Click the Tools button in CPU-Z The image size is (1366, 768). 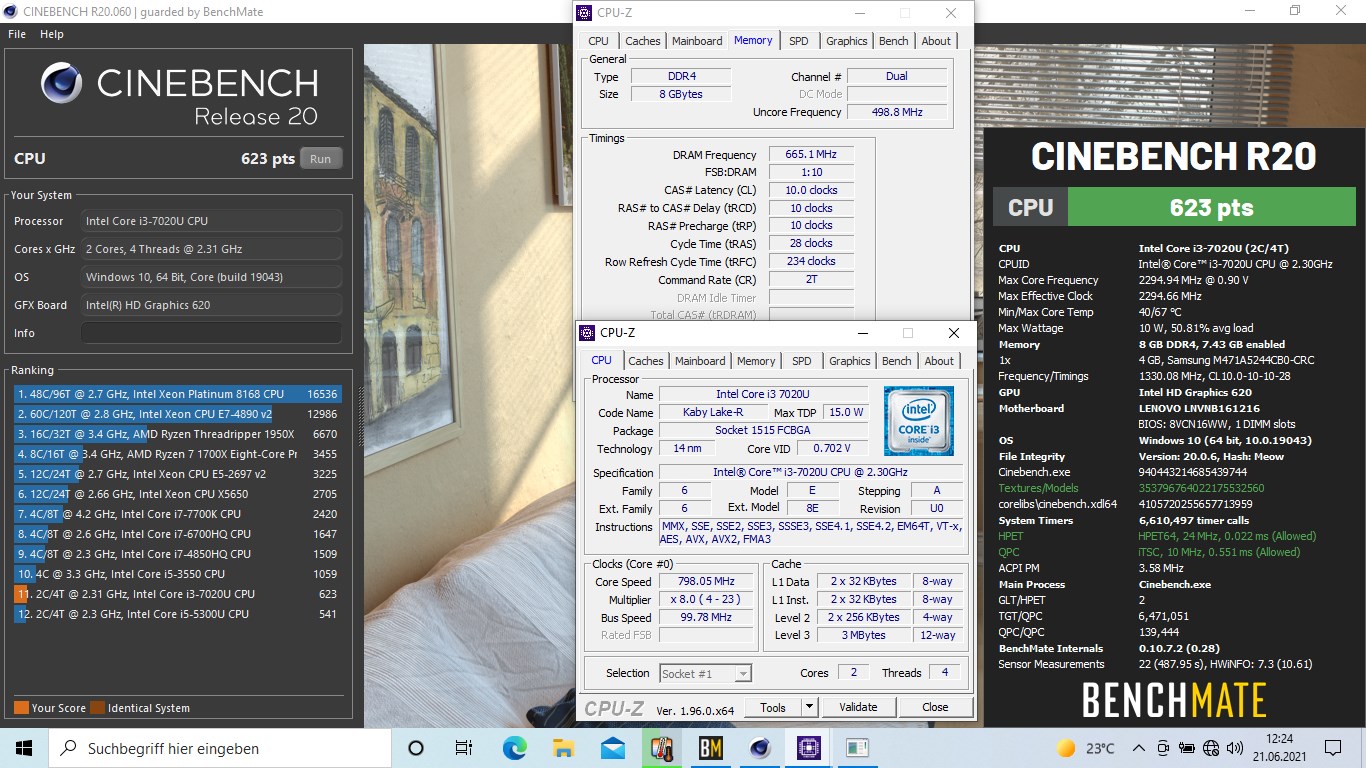[x=773, y=707]
